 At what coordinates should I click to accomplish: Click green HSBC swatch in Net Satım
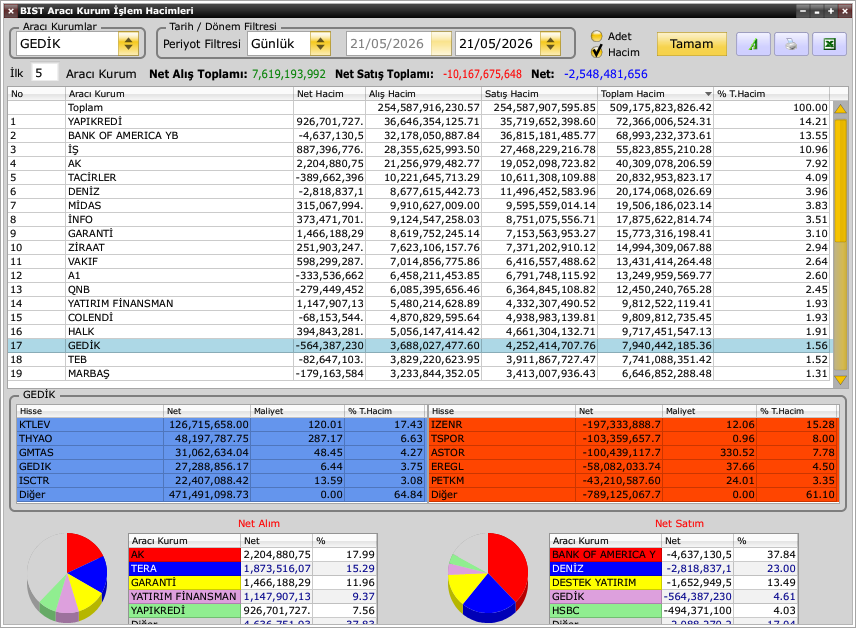coord(605,611)
